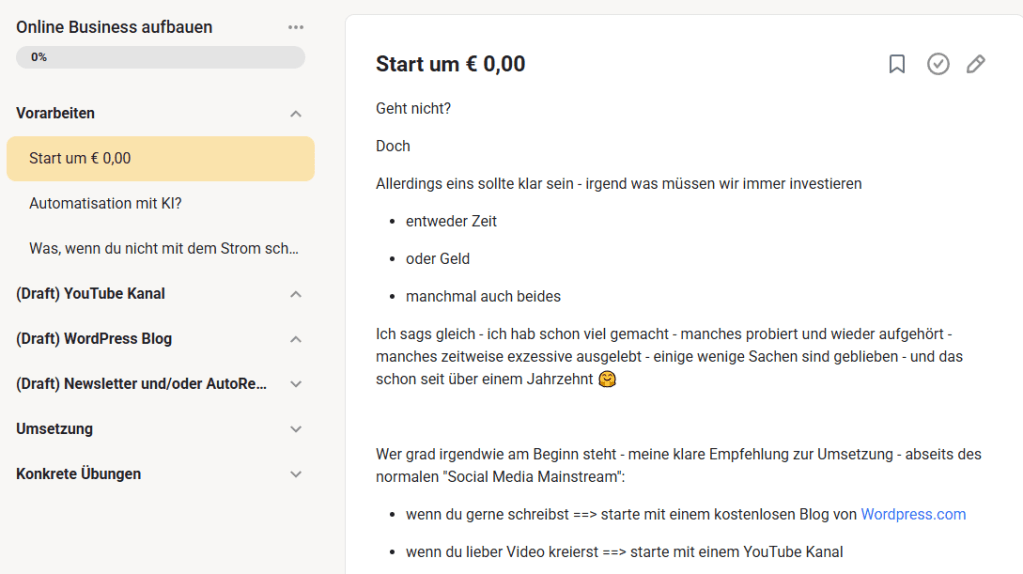Click the 'Online Business aufbauen' course title
Image resolution: width=1023 pixels, height=574 pixels.
click(x=114, y=27)
